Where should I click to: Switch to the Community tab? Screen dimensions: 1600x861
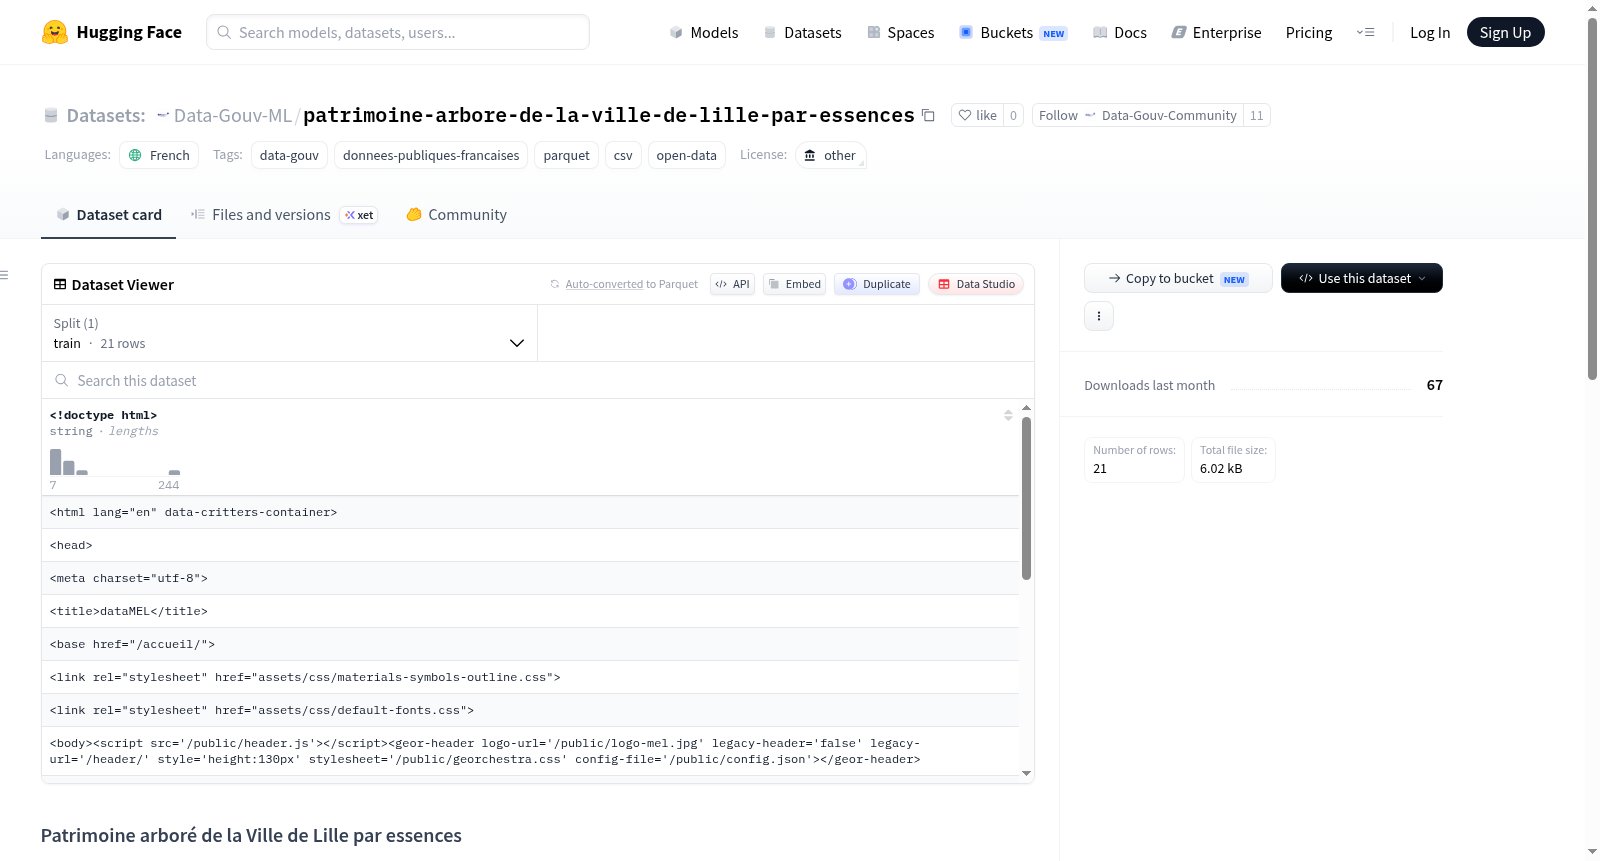(x=457, y=215)
